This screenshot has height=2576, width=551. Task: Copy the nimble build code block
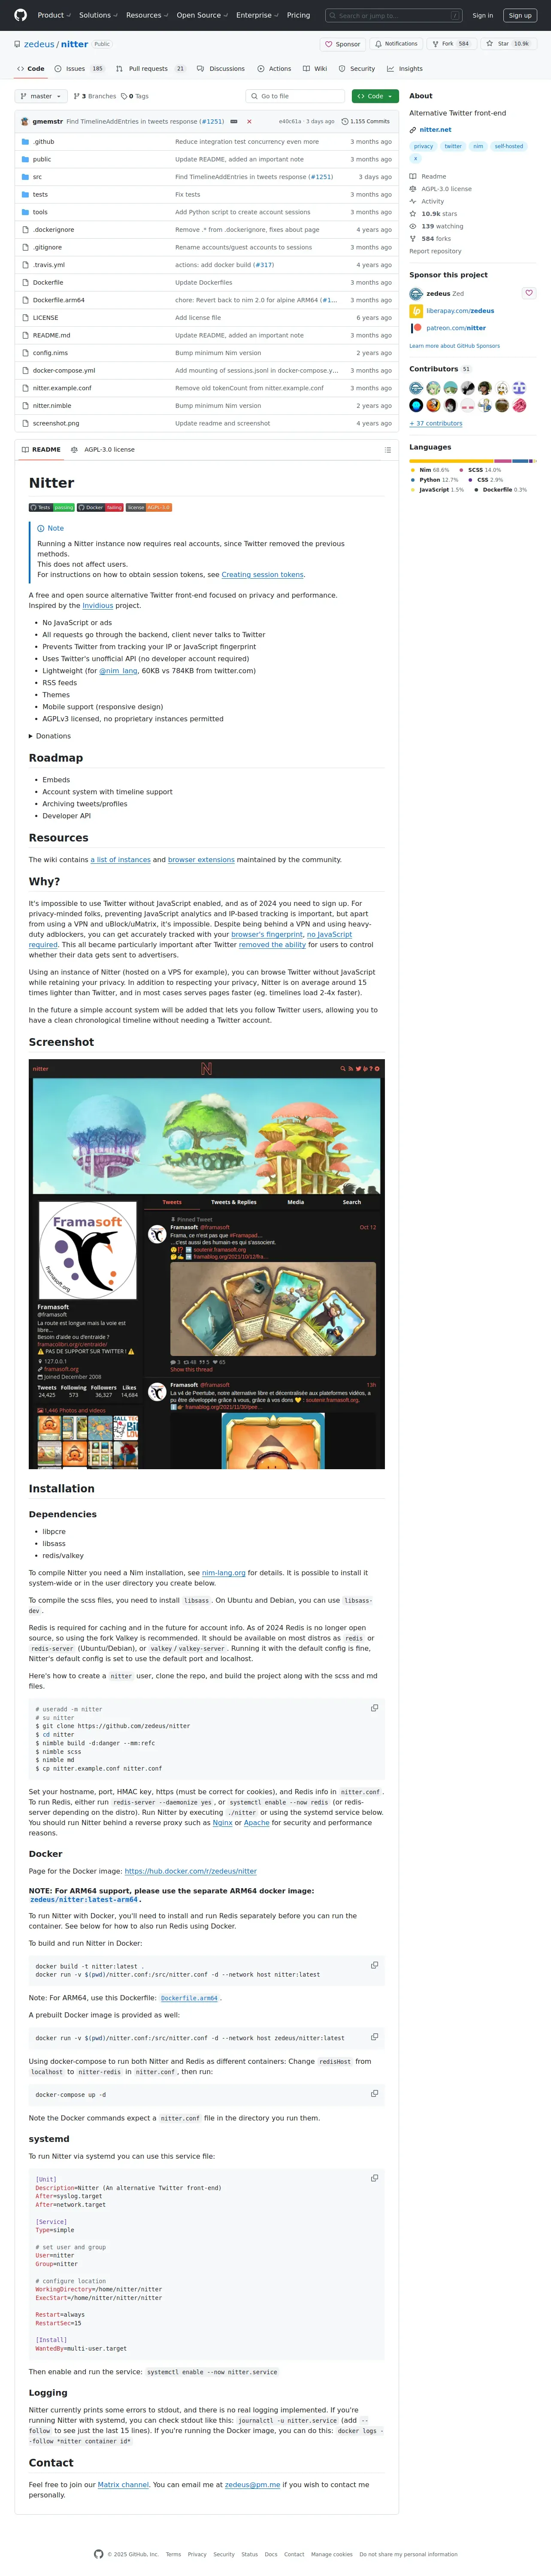(375, 1708)
